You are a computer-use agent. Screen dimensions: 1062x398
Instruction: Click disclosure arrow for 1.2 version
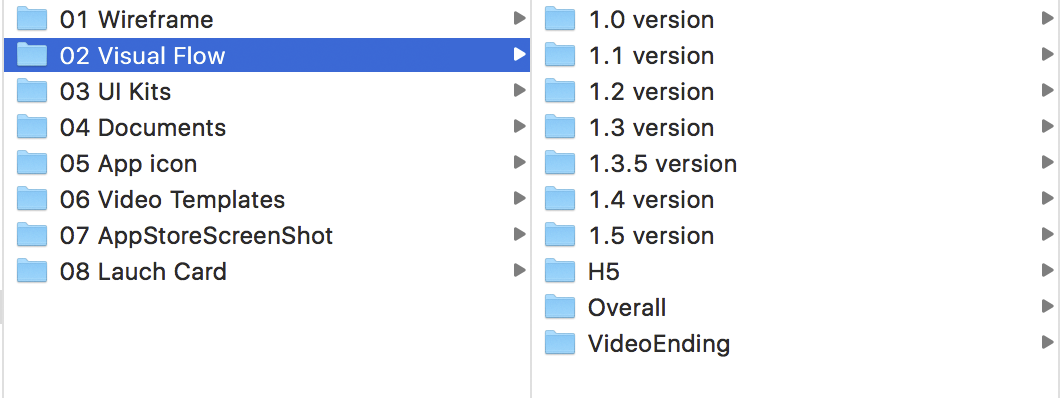tap(1048, 91)
